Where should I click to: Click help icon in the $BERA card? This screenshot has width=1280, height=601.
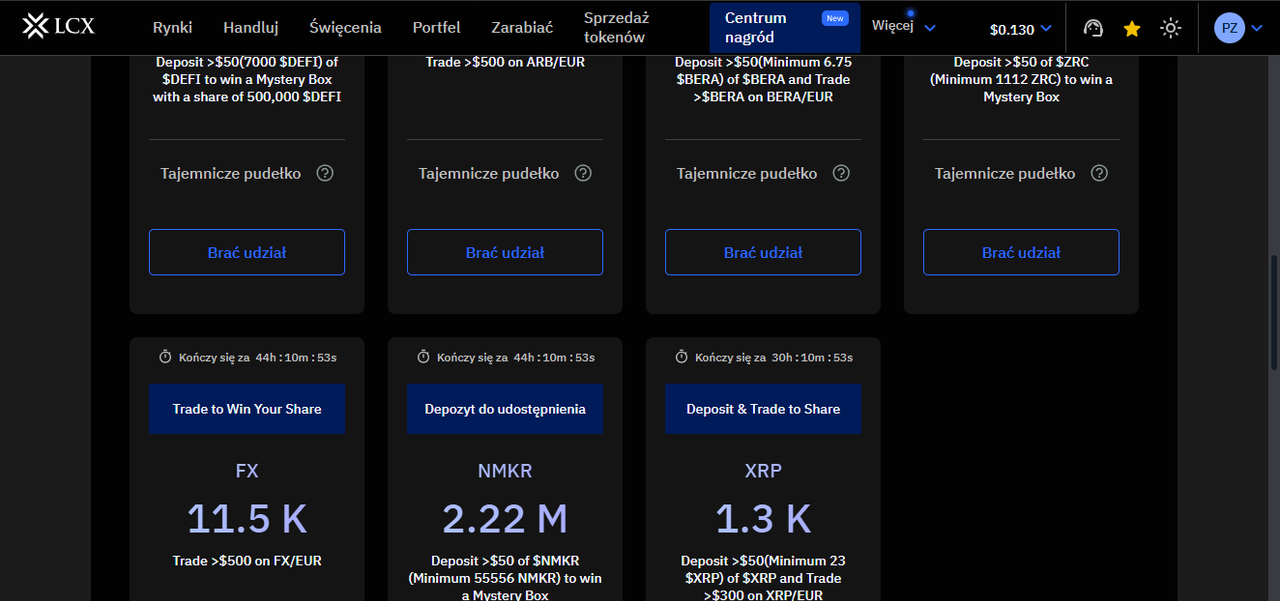pos(841,173)
